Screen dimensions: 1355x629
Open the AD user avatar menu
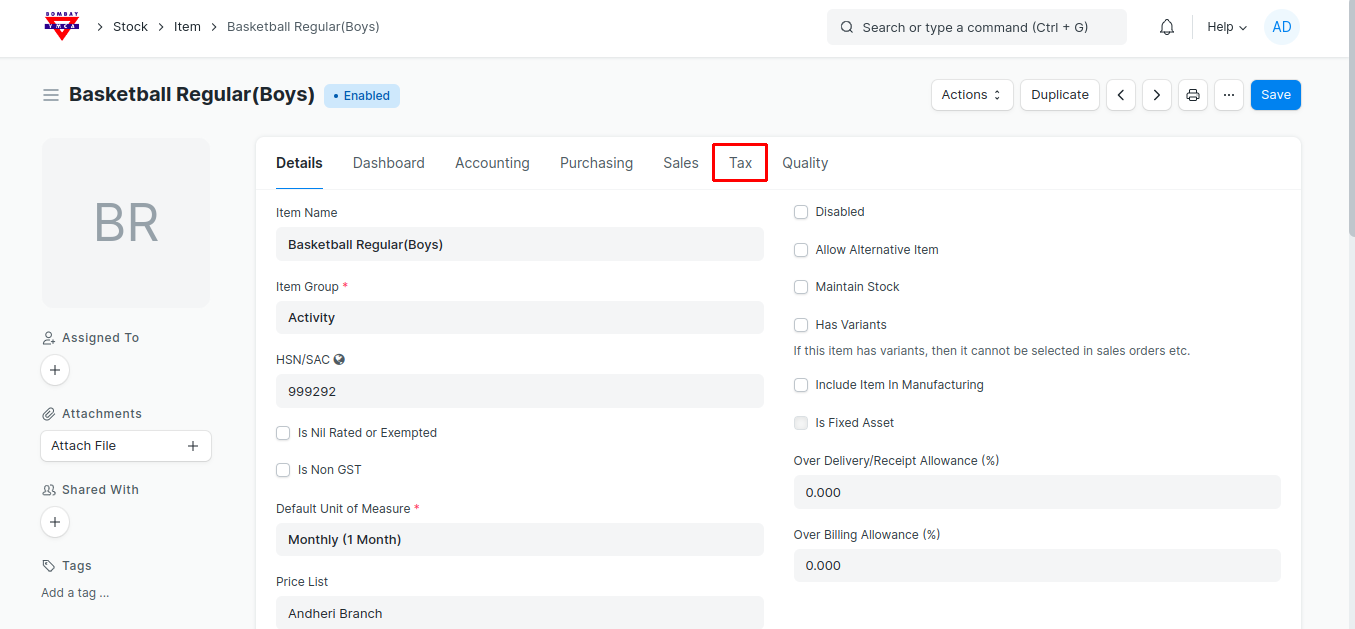1281,27
